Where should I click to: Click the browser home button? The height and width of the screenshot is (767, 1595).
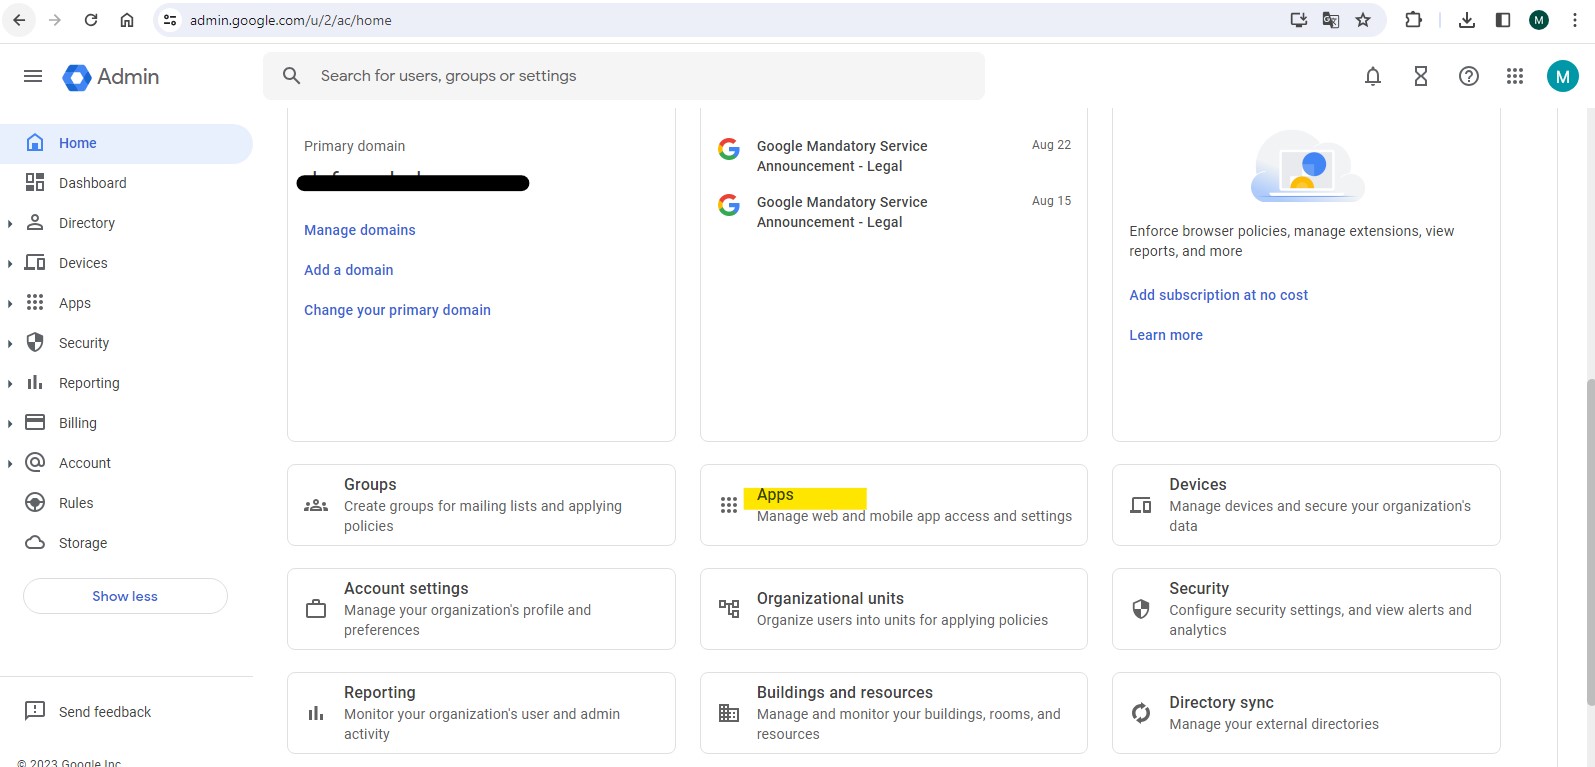(x=127, y=20)
